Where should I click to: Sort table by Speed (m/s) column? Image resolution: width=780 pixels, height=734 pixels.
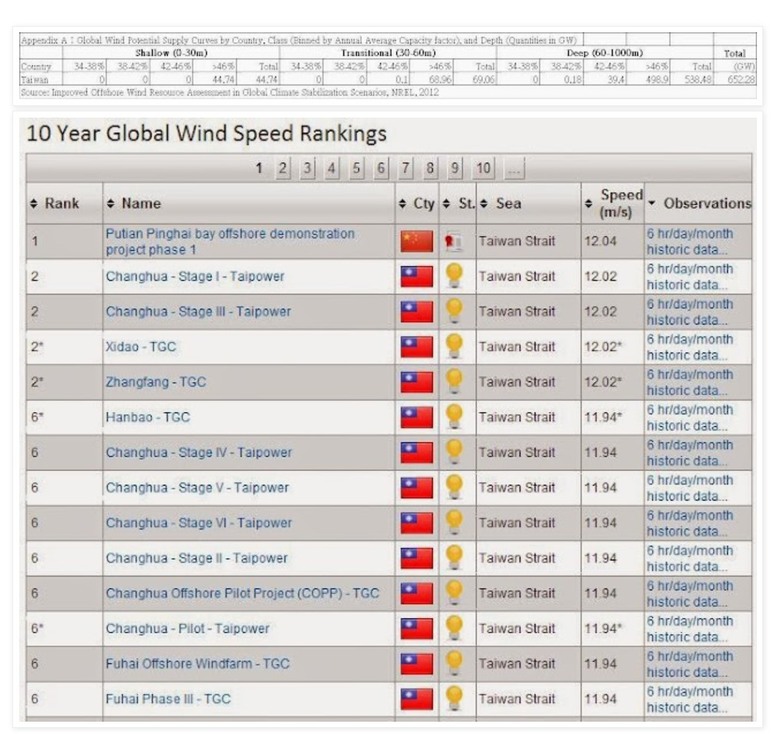pyautogui.click(x=614, y=203)
